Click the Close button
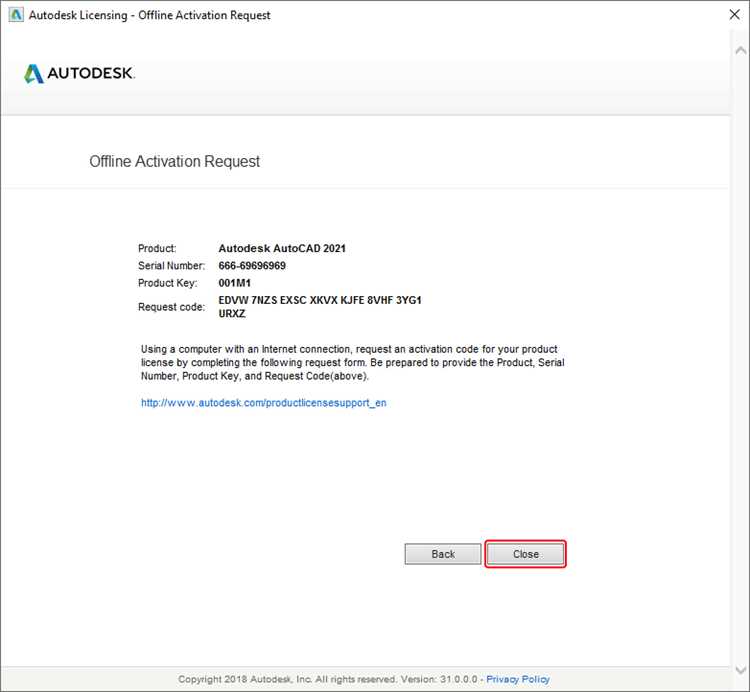750x692 pixels. coord(525,554)
